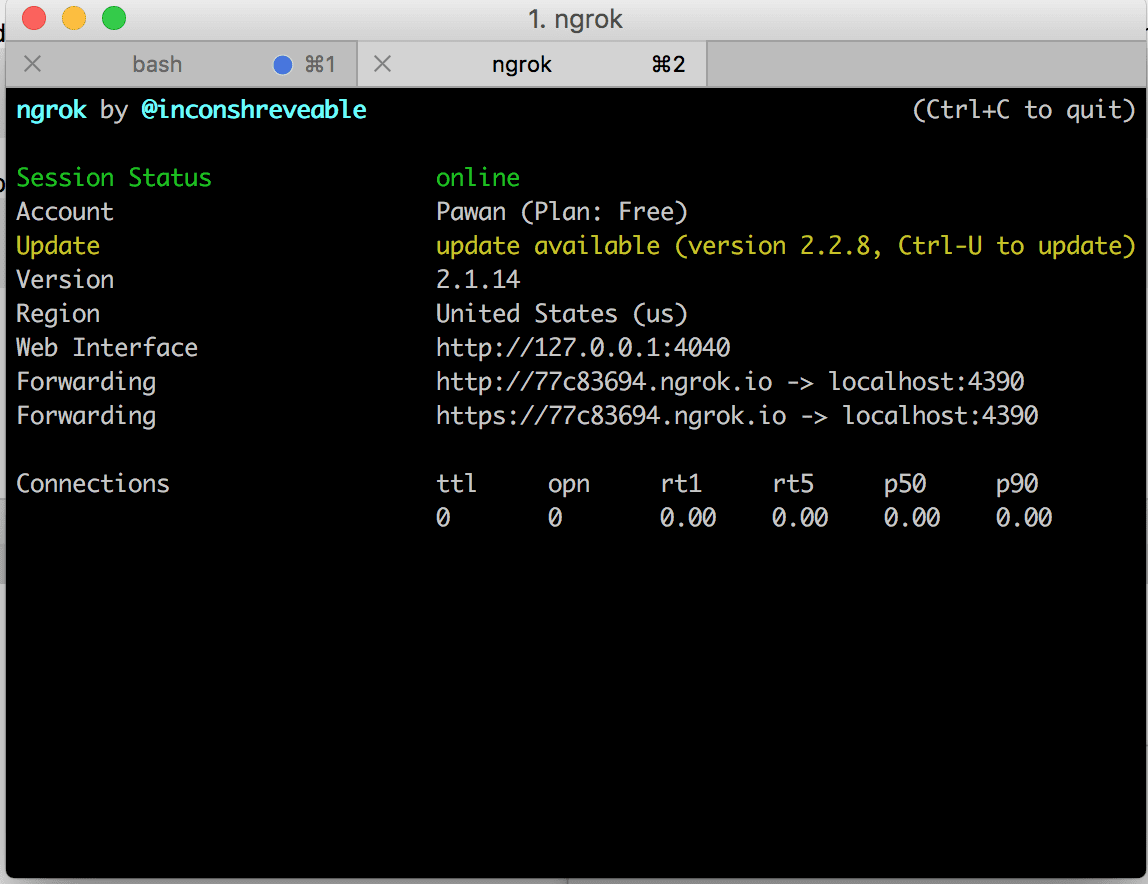This screenshot has height=884, width=1148.
Task: Click the @inconshreveable author handle
Action: tap(254, 110)
